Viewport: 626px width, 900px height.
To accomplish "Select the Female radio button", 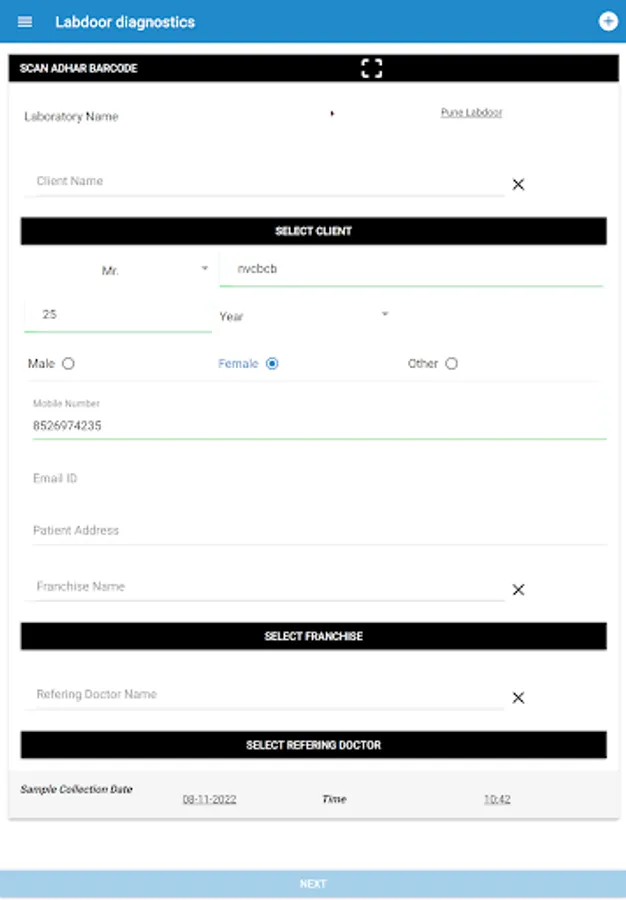I will tap(272, 364).
